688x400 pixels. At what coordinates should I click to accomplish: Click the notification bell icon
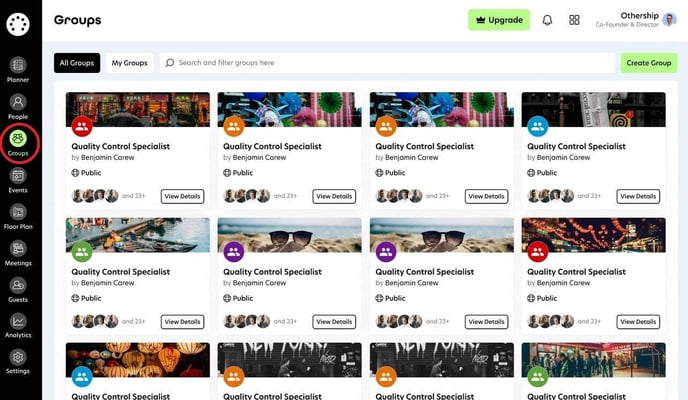click(x=547, y=20)
